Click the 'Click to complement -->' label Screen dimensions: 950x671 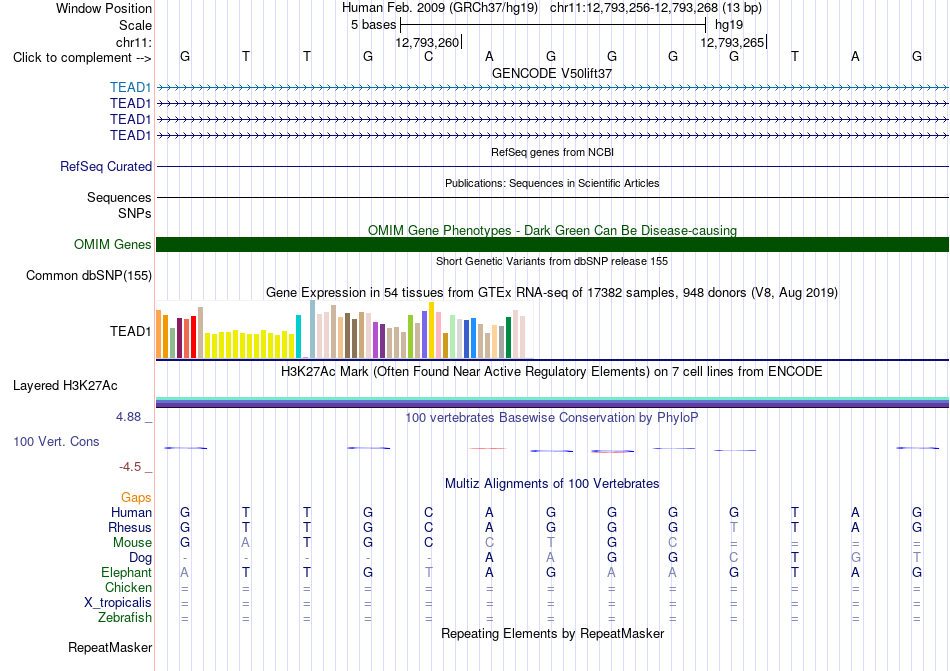tap(82, 58)
